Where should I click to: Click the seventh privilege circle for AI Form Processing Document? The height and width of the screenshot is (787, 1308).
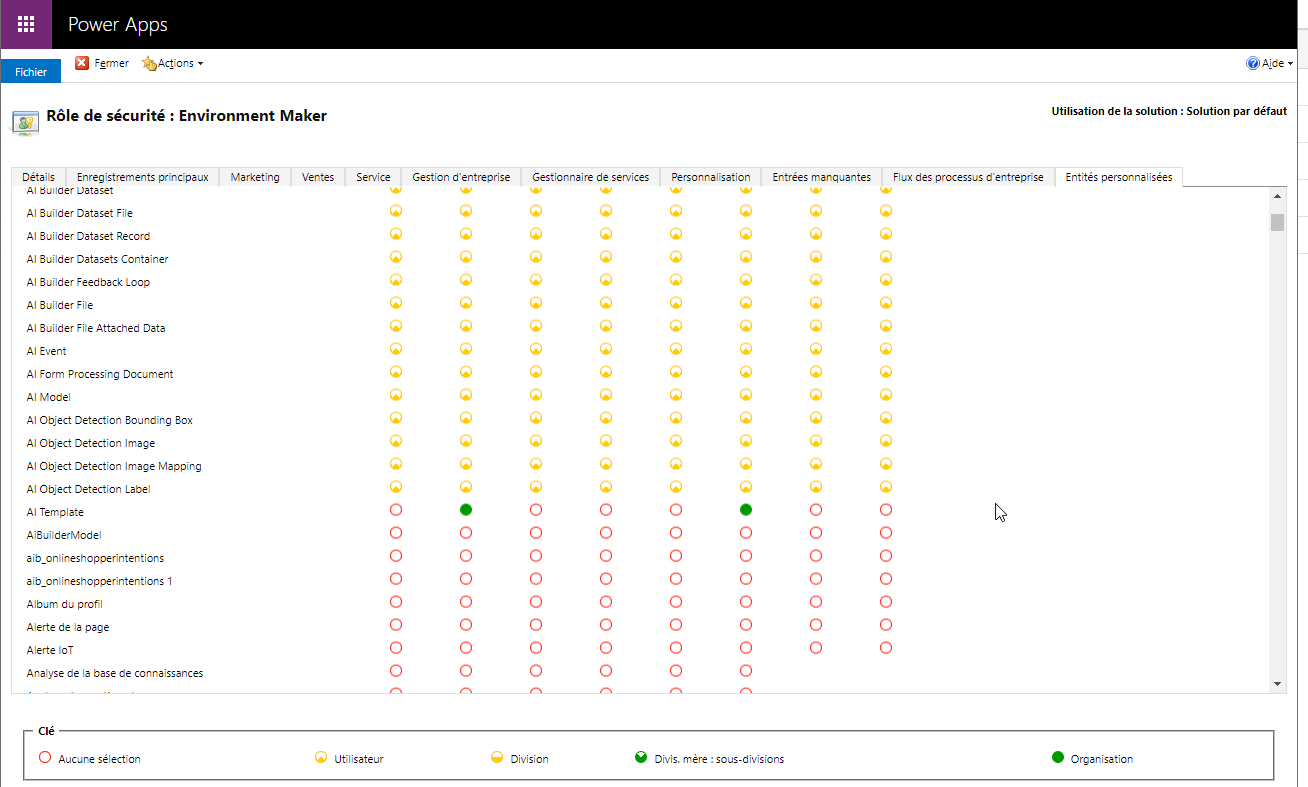tap(816, 372)
